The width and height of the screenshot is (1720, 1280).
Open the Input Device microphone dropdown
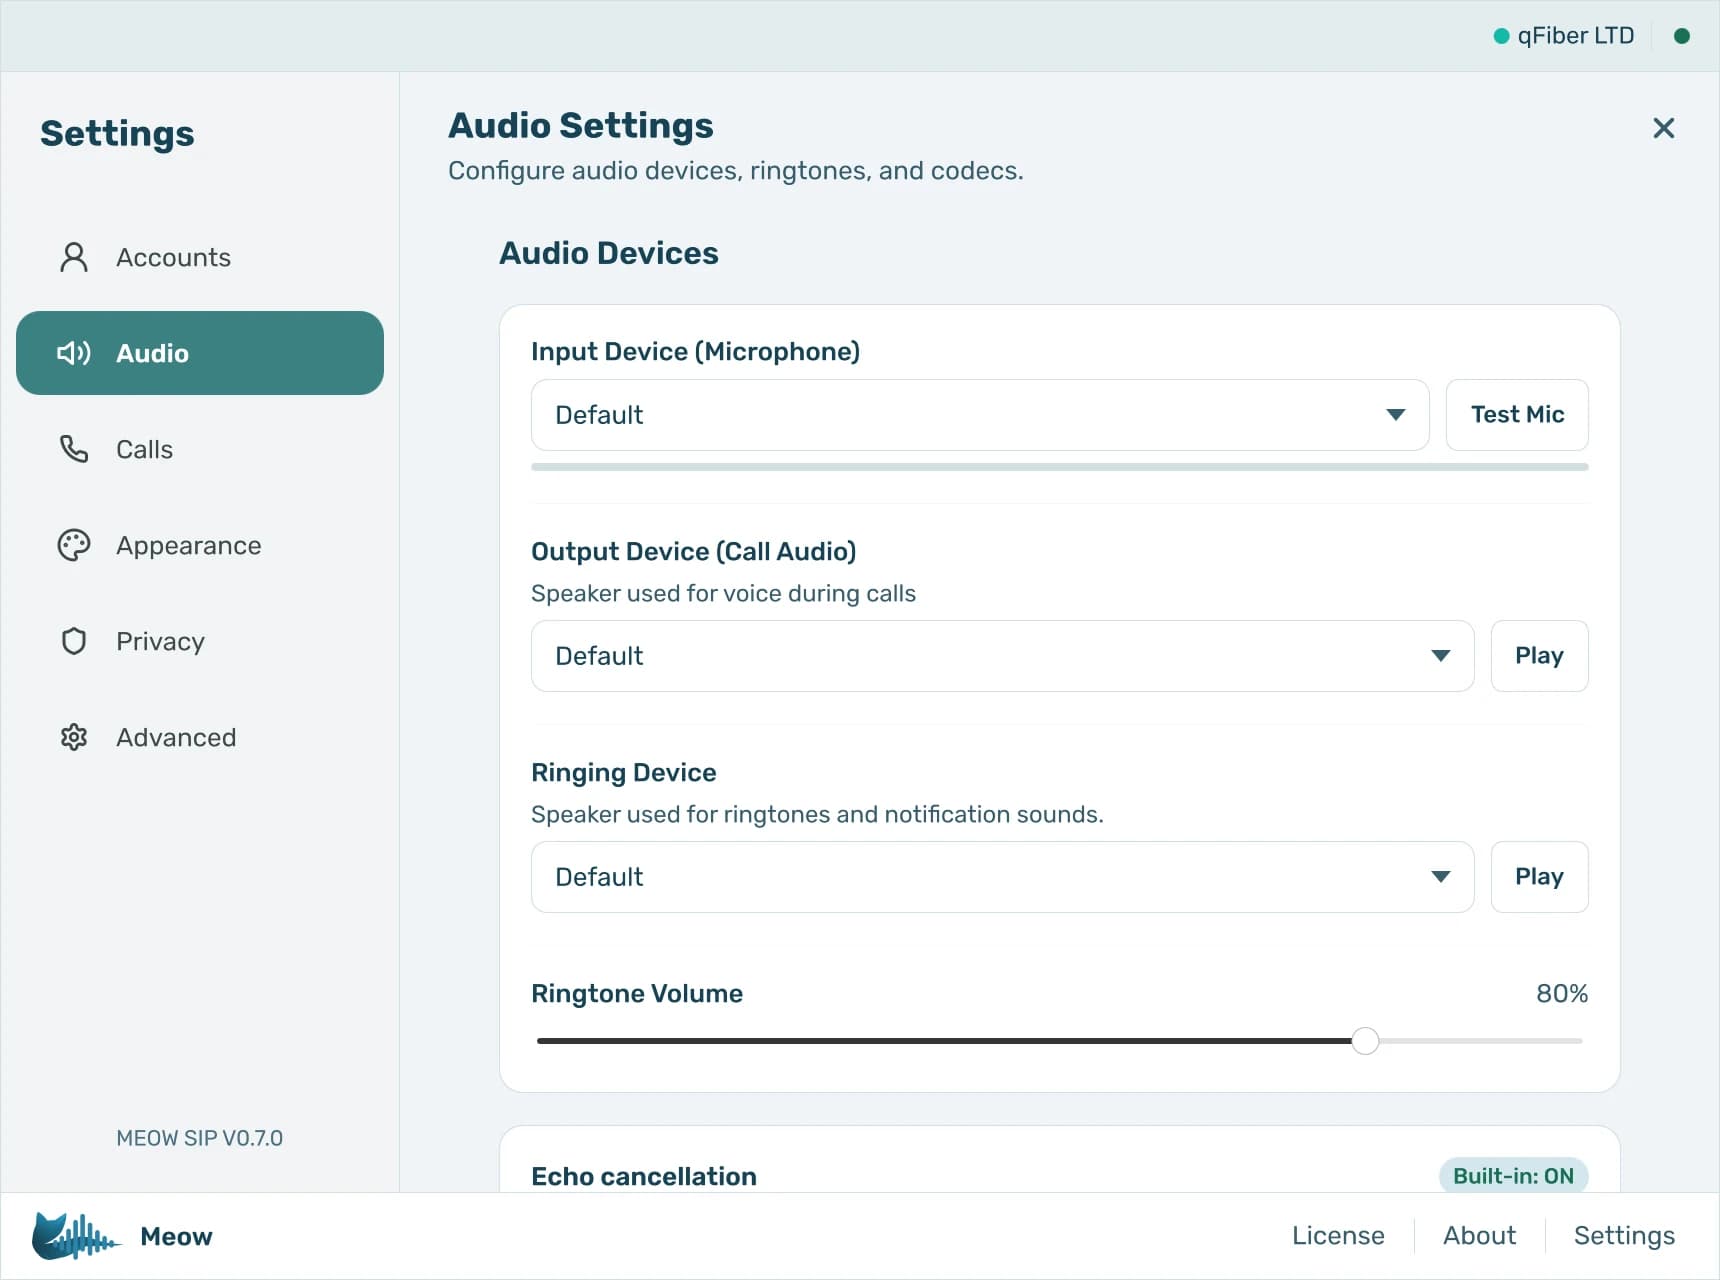(980, 415)
